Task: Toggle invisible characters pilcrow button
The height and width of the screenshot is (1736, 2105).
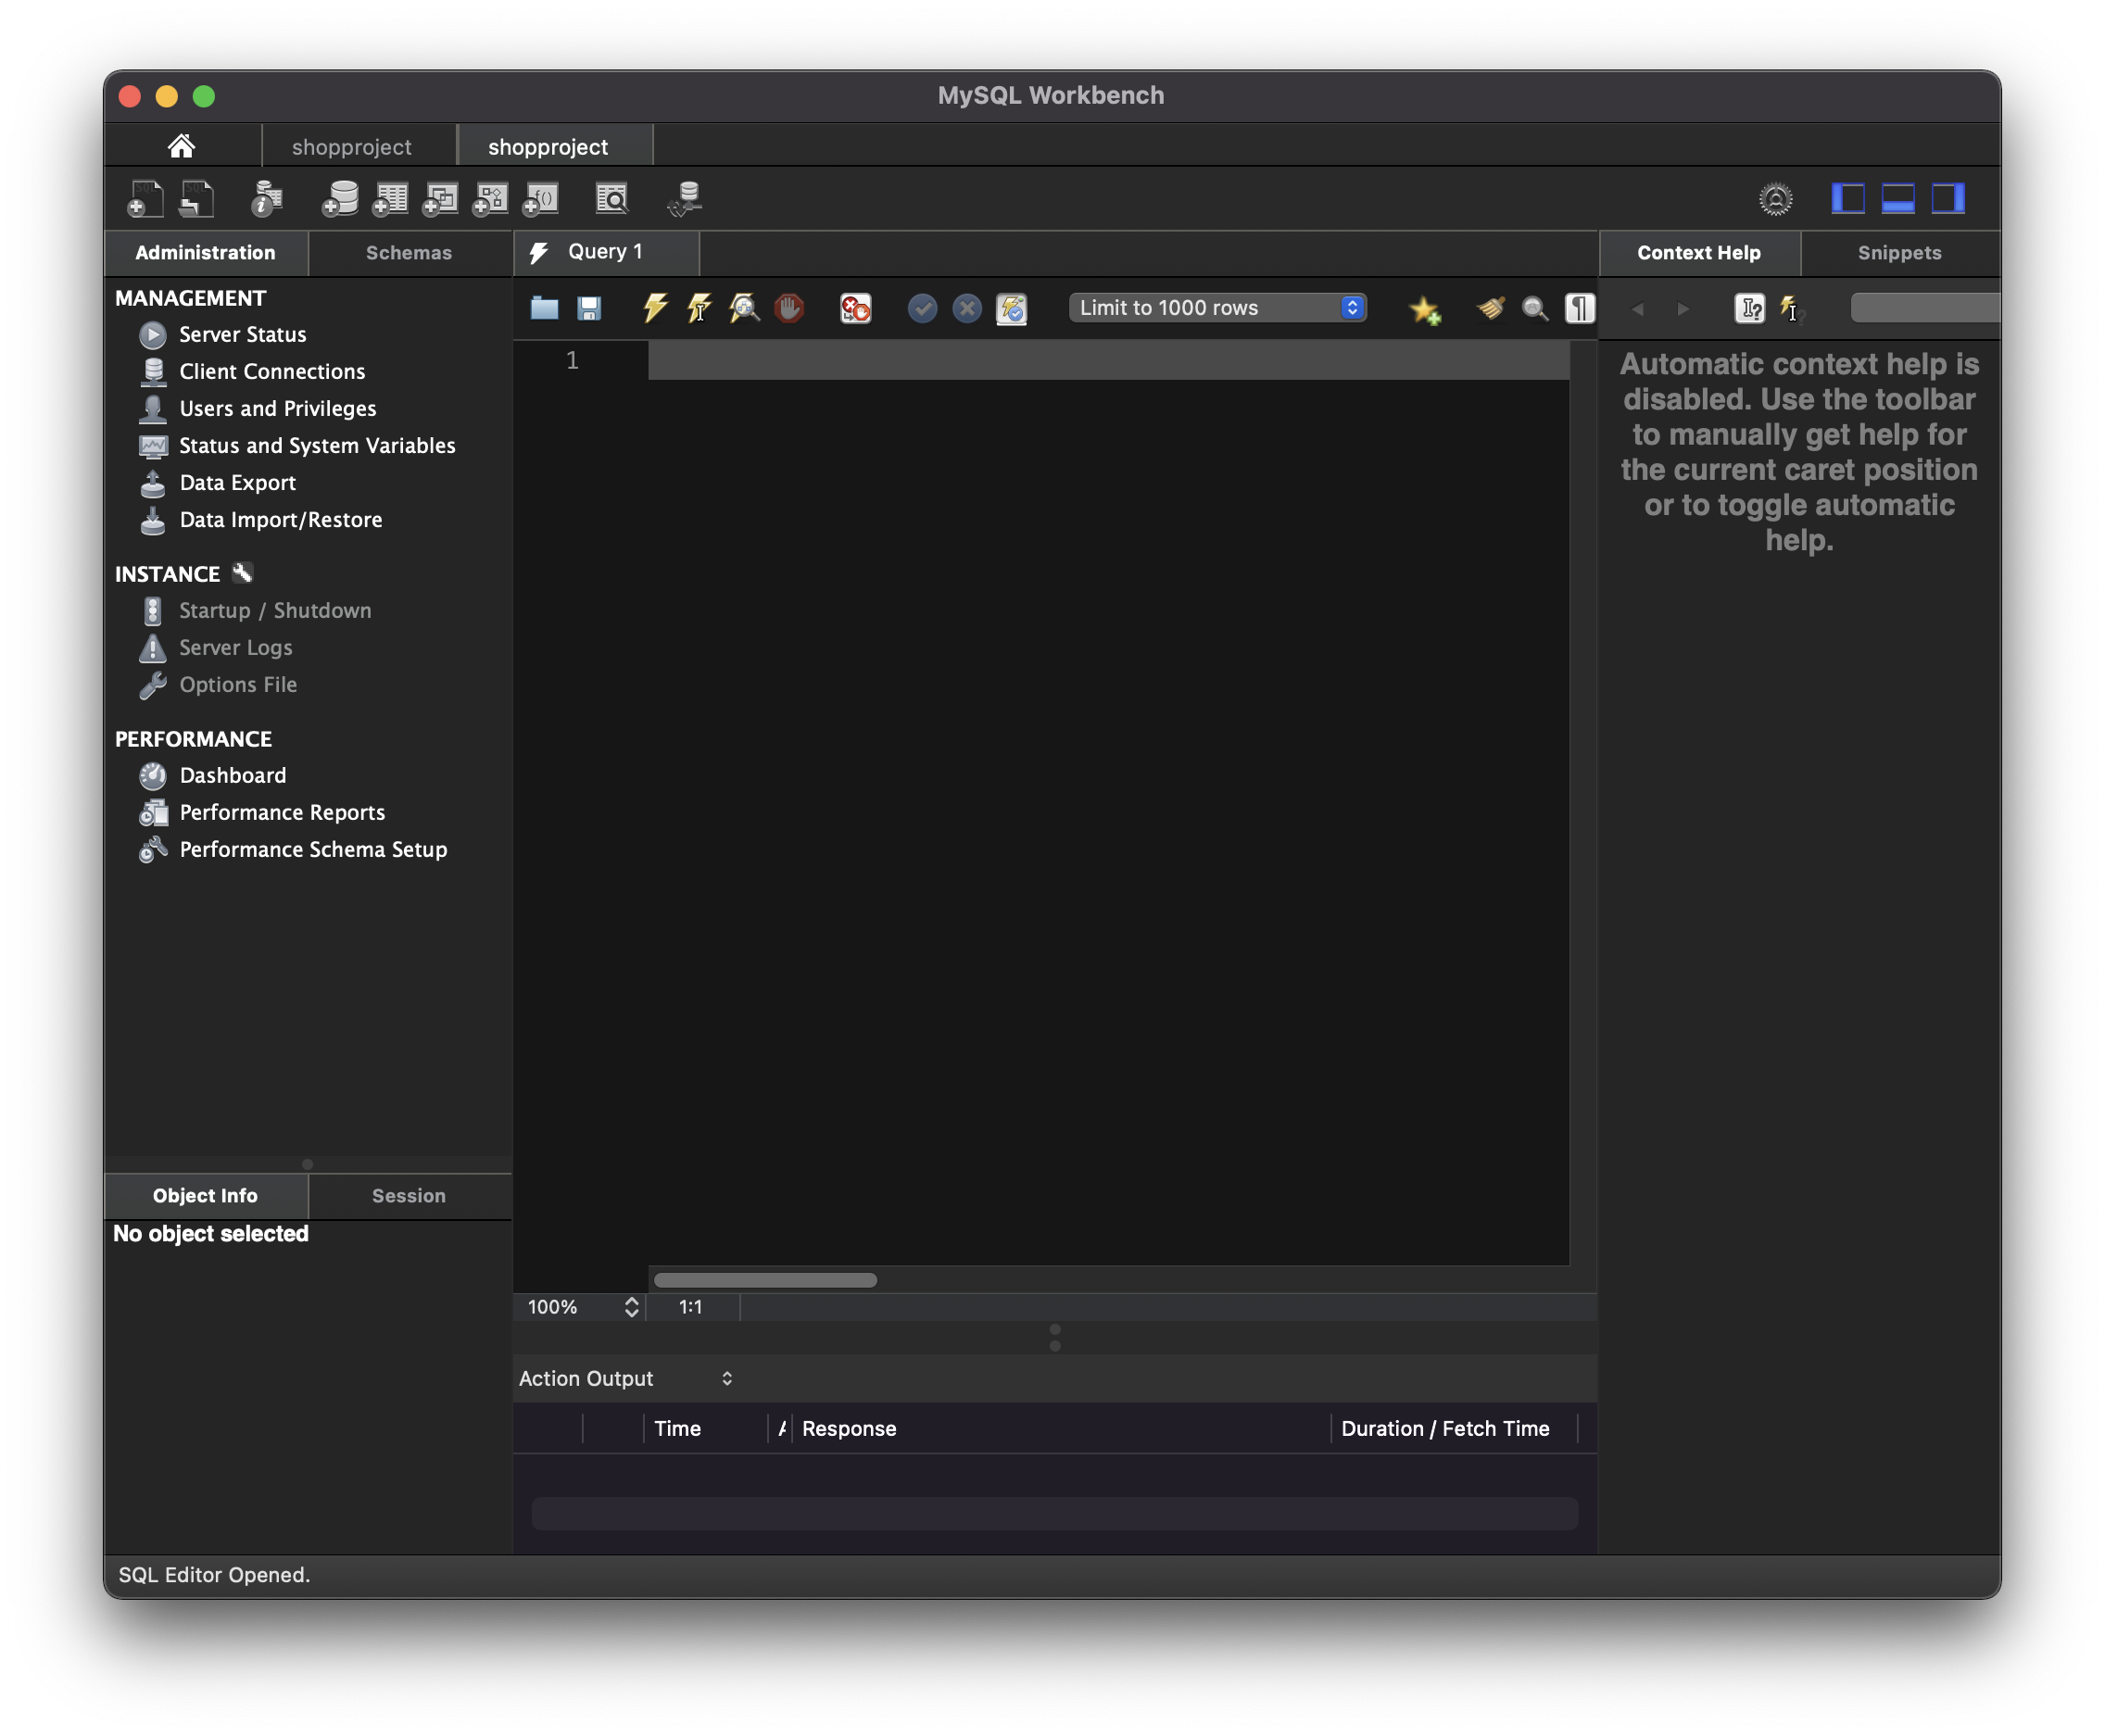Action: point(1579,308)
